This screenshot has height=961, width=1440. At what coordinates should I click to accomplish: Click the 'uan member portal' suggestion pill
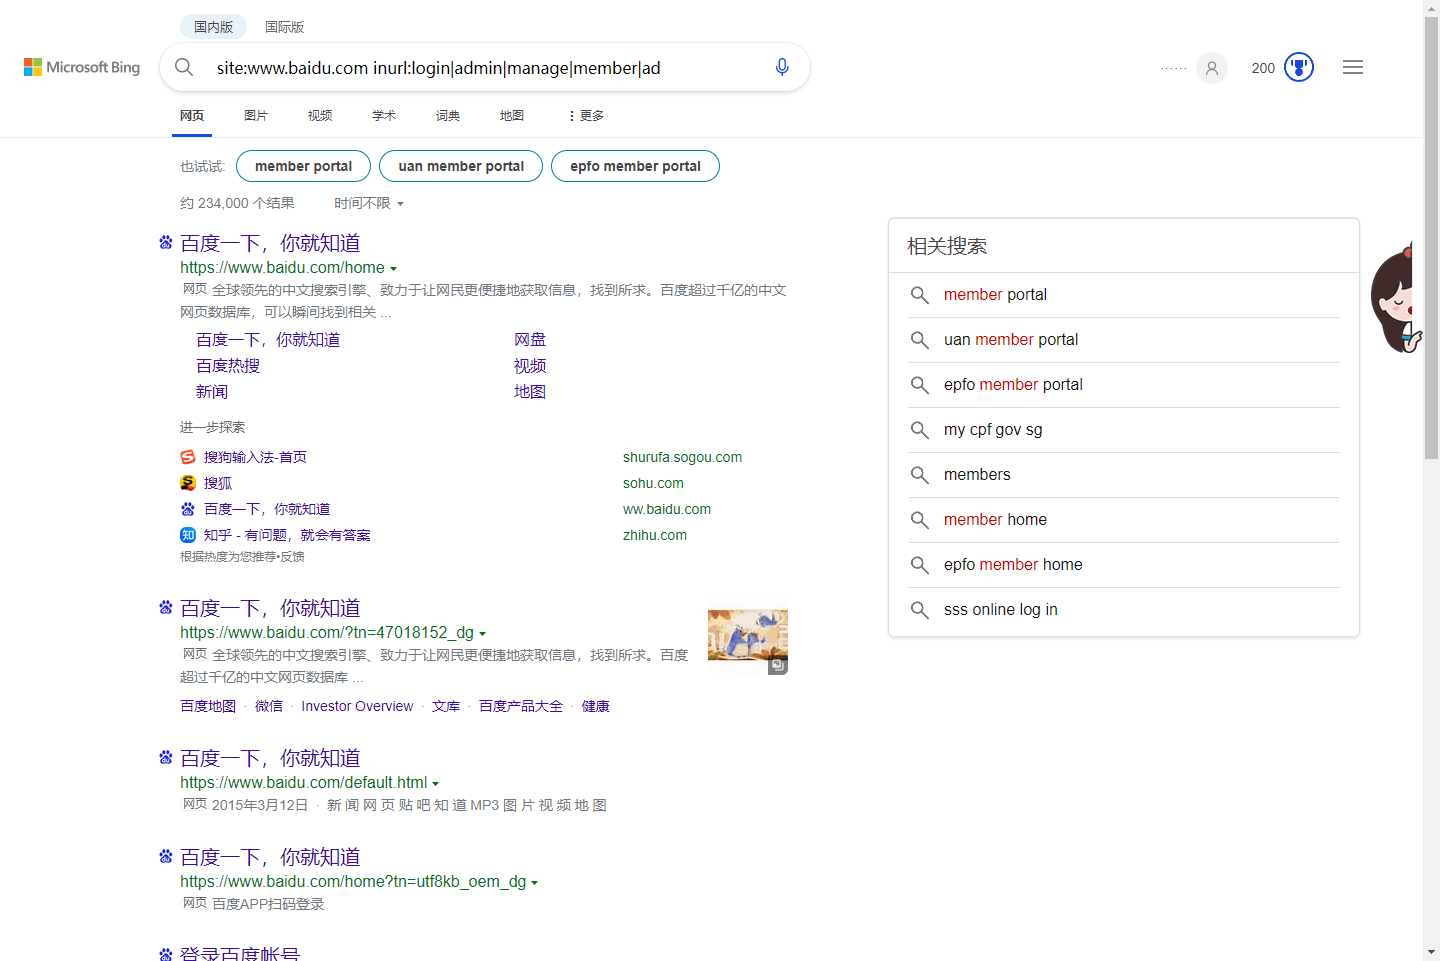tap(461, 166)
